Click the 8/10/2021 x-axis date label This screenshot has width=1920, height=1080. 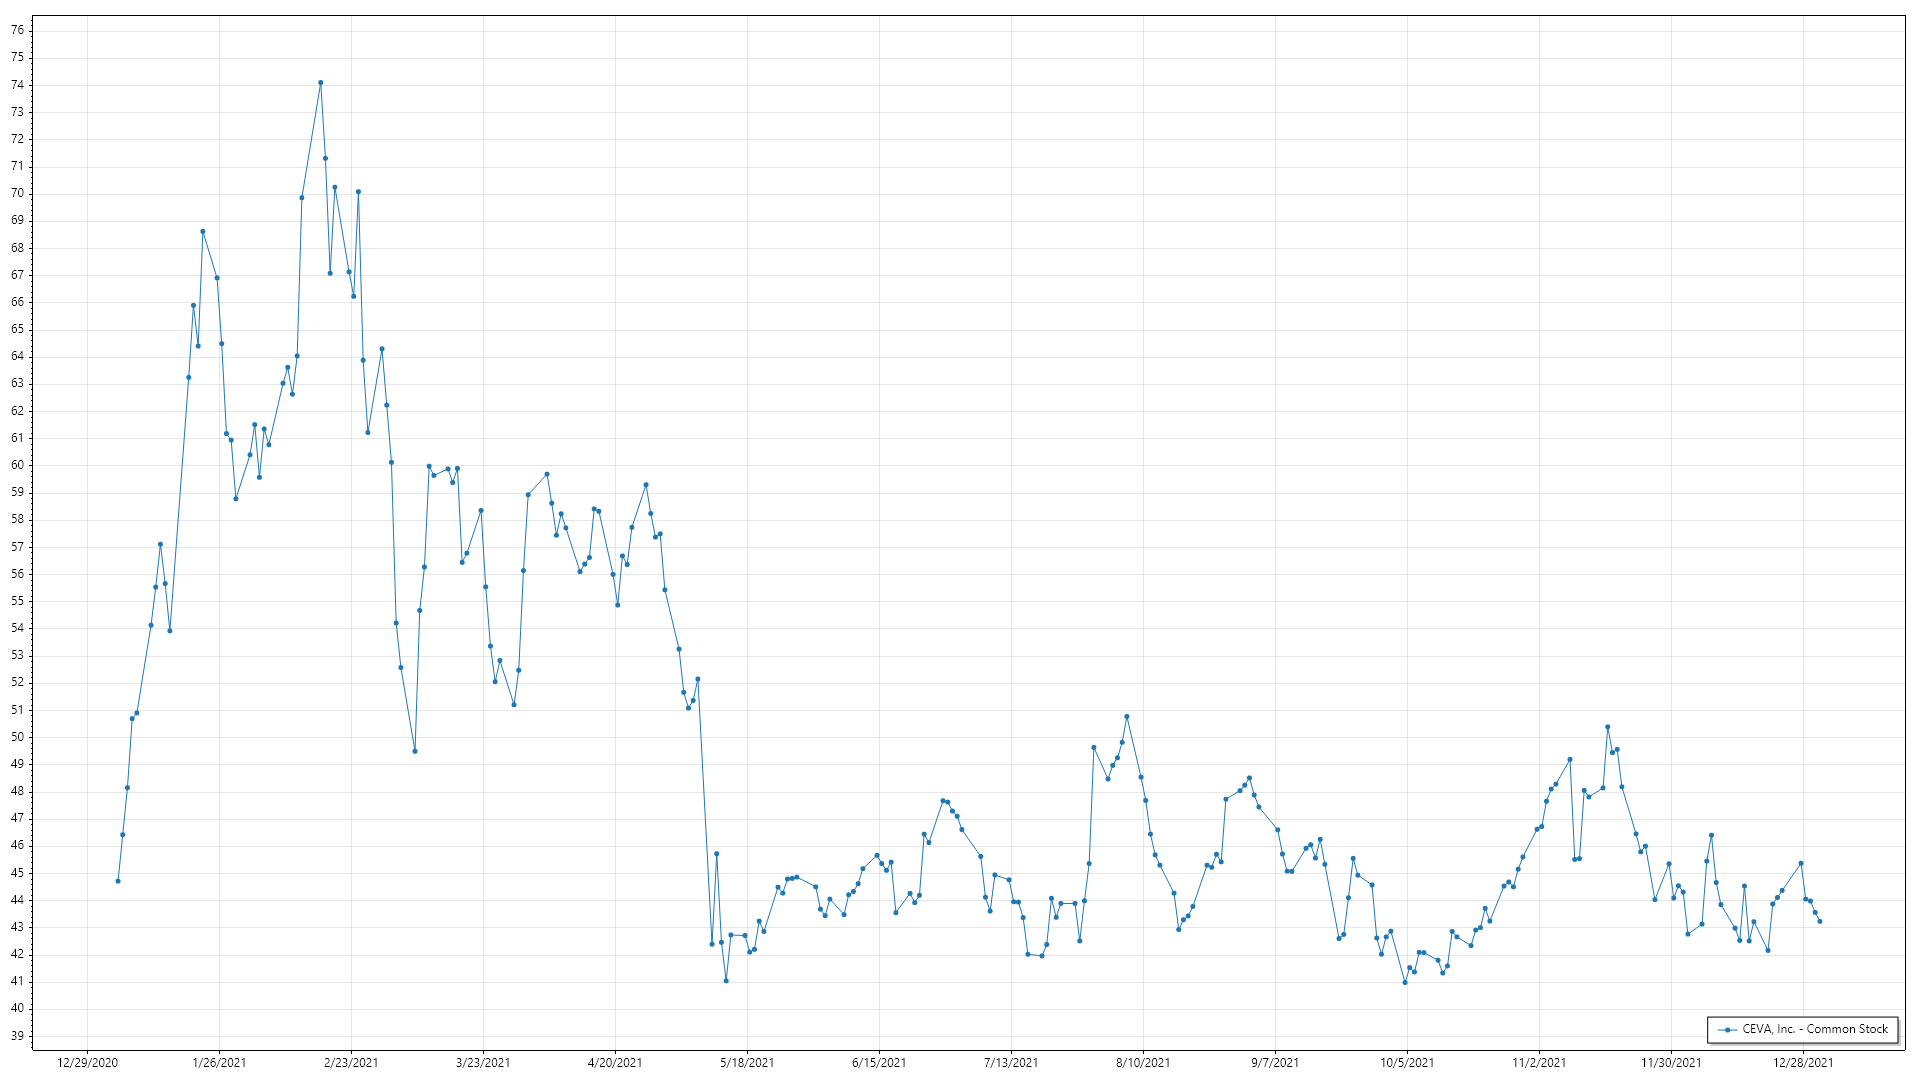coord(1143,1063)
